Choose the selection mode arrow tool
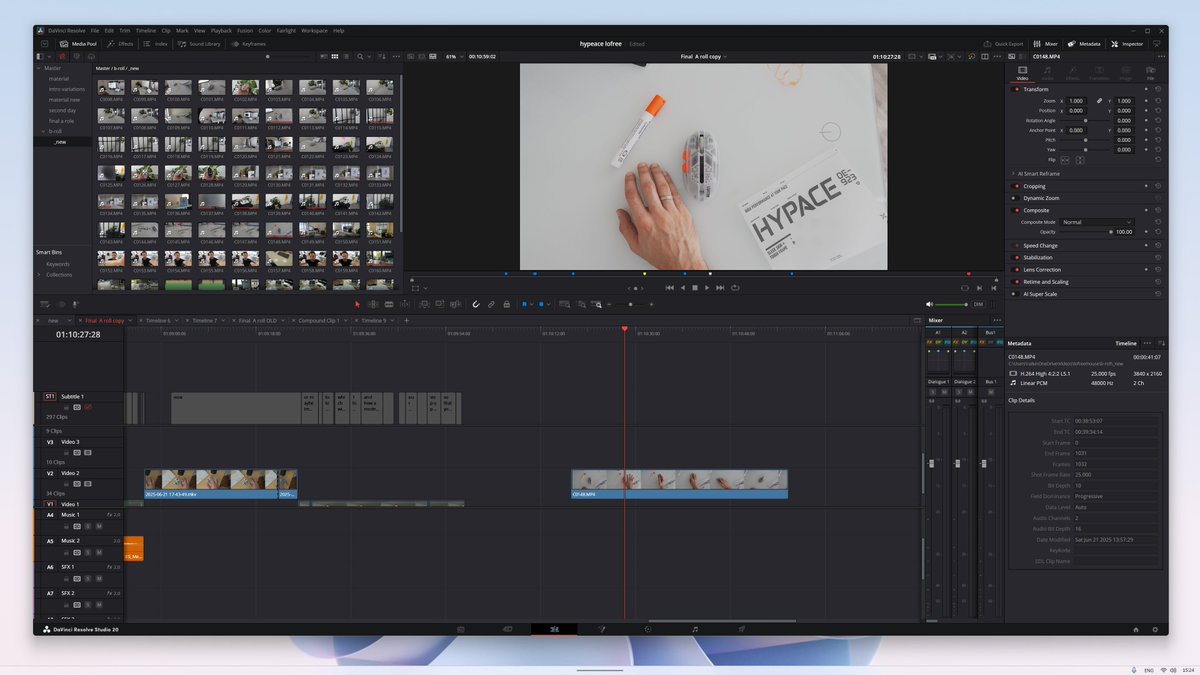 pos(357,304)
